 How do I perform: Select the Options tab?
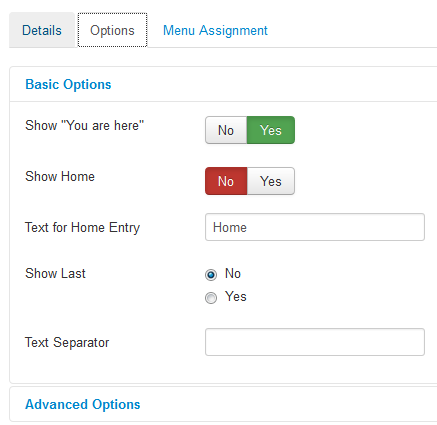(112, 30)
